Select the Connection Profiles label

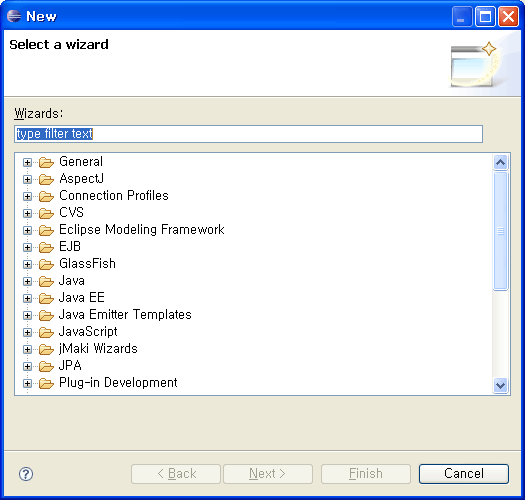tap(114, 196)
